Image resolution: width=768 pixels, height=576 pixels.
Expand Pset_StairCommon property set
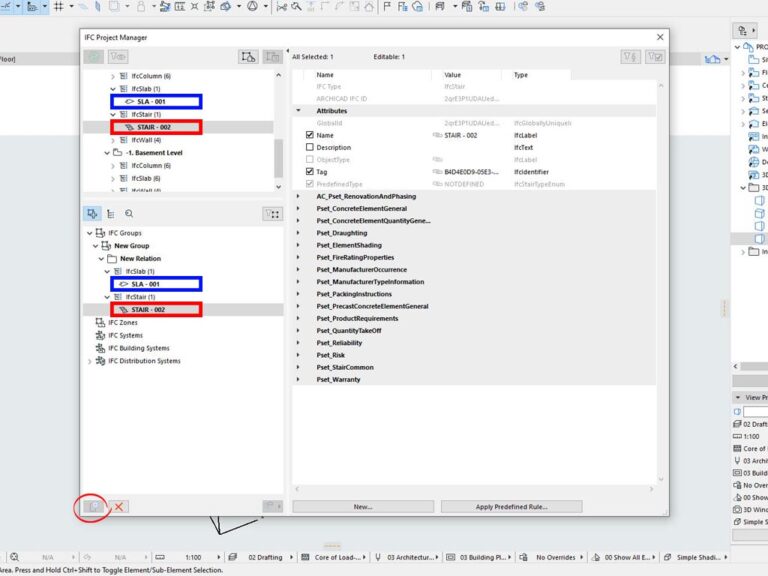[x=298, y=367]
